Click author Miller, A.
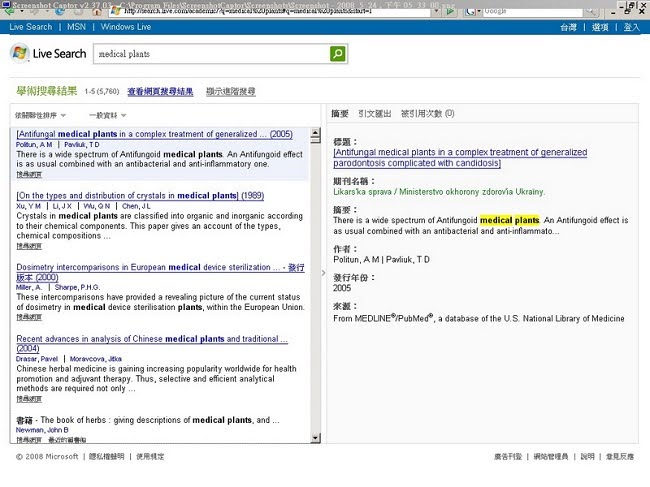The width and height of the screenshot is (650, 487). click(29, 287)
